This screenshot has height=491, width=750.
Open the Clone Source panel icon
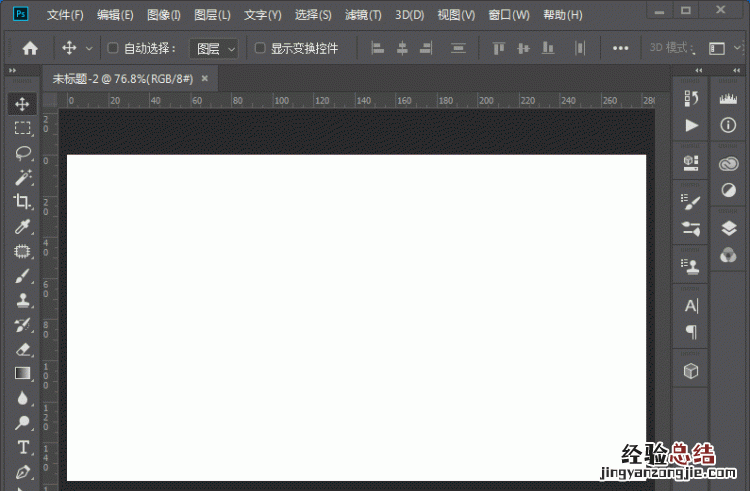pyautogui.click(x=691, y=266)
